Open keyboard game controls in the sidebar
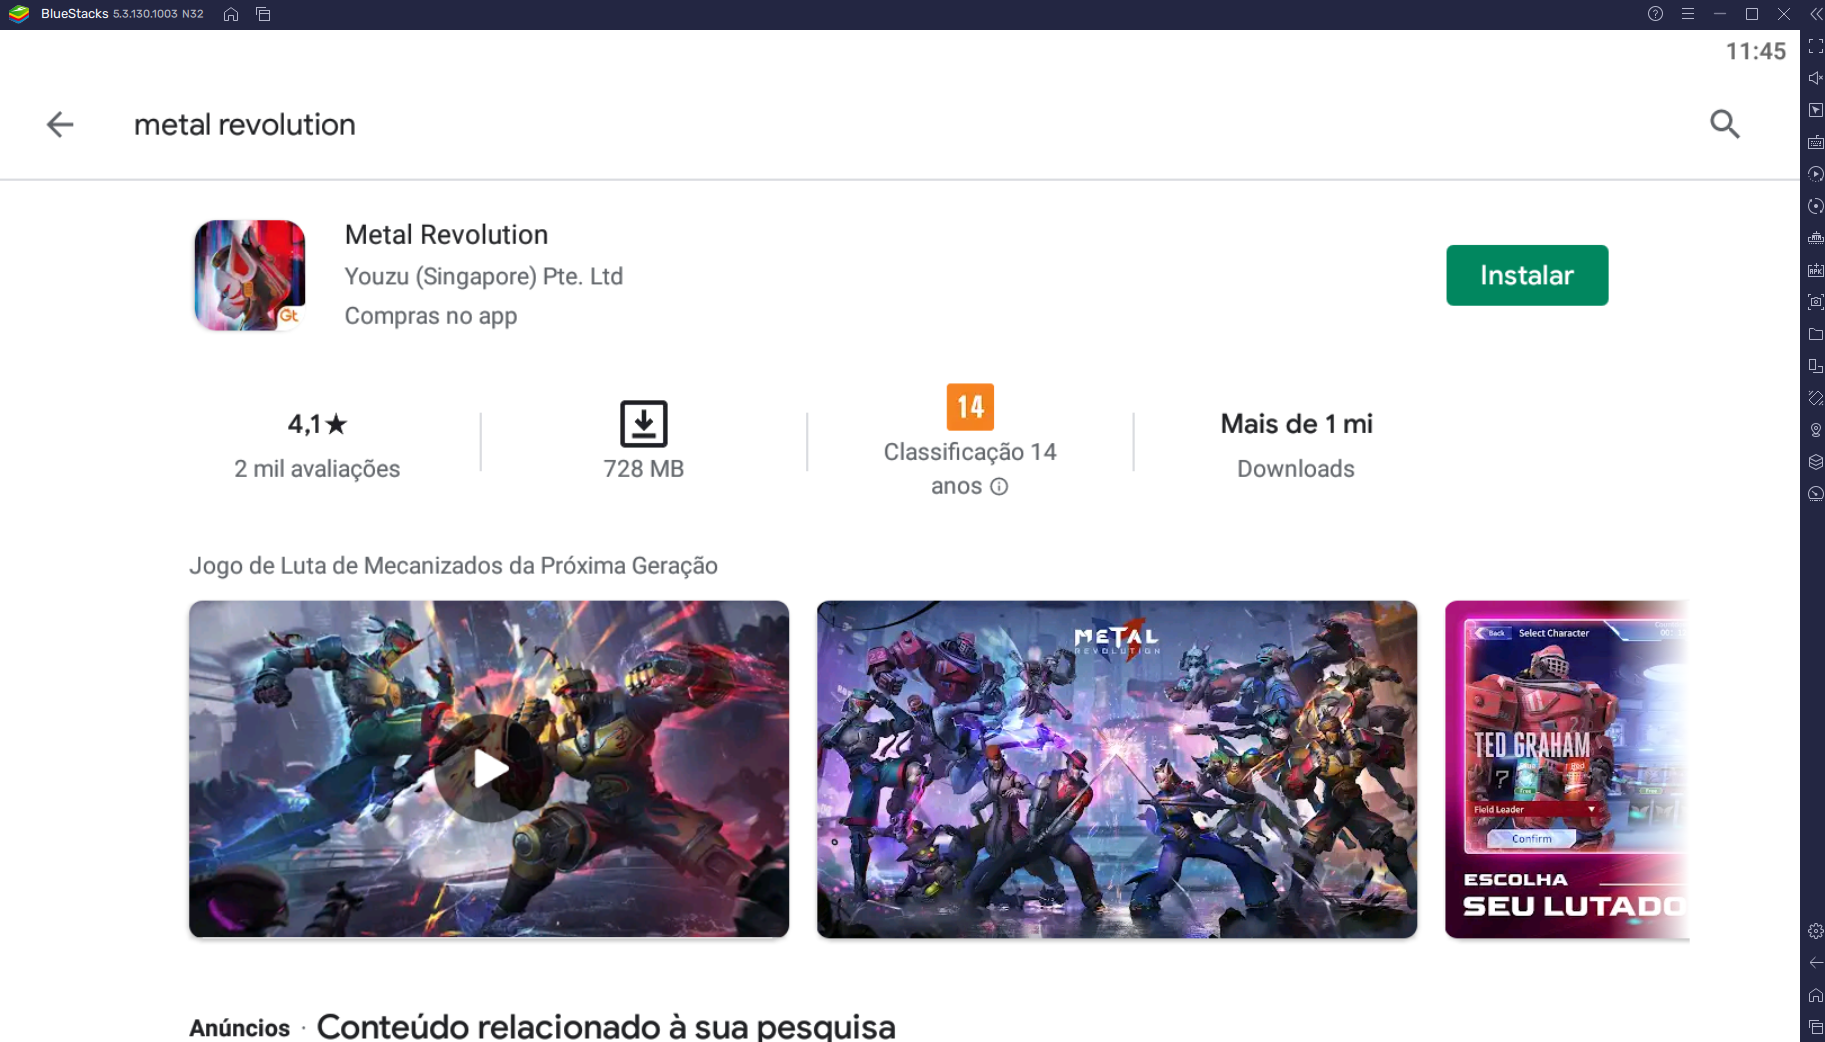This screenshot has width=1825, height=1042. [1815, 142]
